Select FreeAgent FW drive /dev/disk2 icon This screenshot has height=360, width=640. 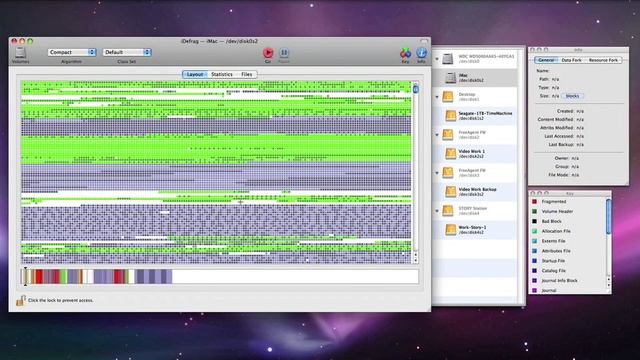[448, 135]
